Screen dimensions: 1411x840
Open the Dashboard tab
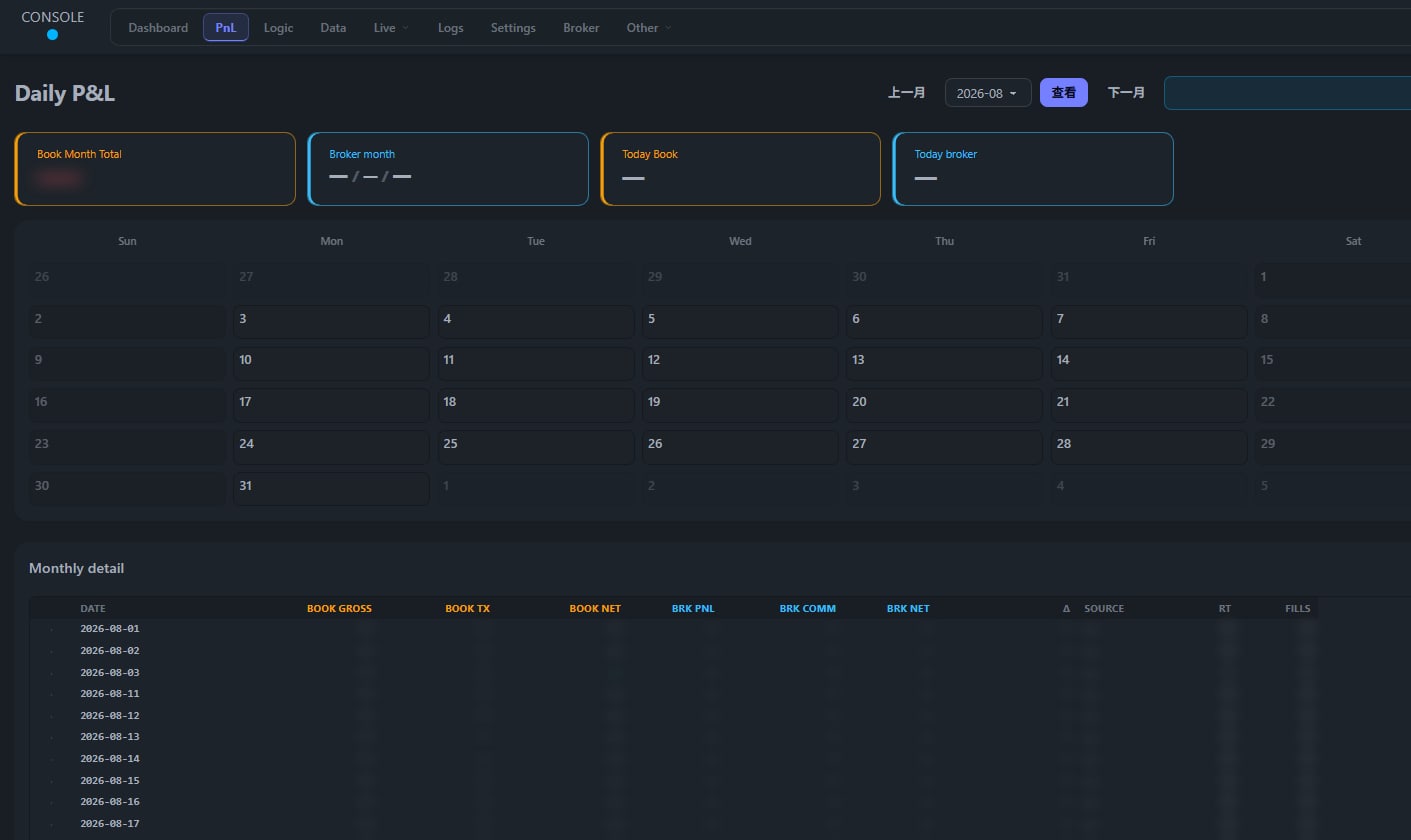[158, 28]
